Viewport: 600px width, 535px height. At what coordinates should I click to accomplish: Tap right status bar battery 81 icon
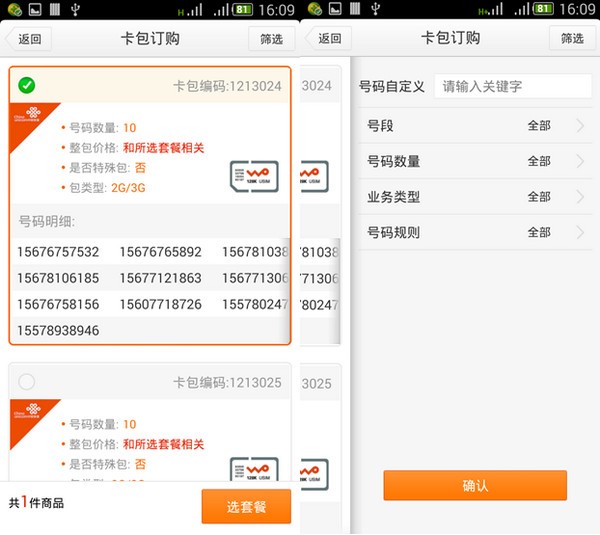tap(543, 9)
